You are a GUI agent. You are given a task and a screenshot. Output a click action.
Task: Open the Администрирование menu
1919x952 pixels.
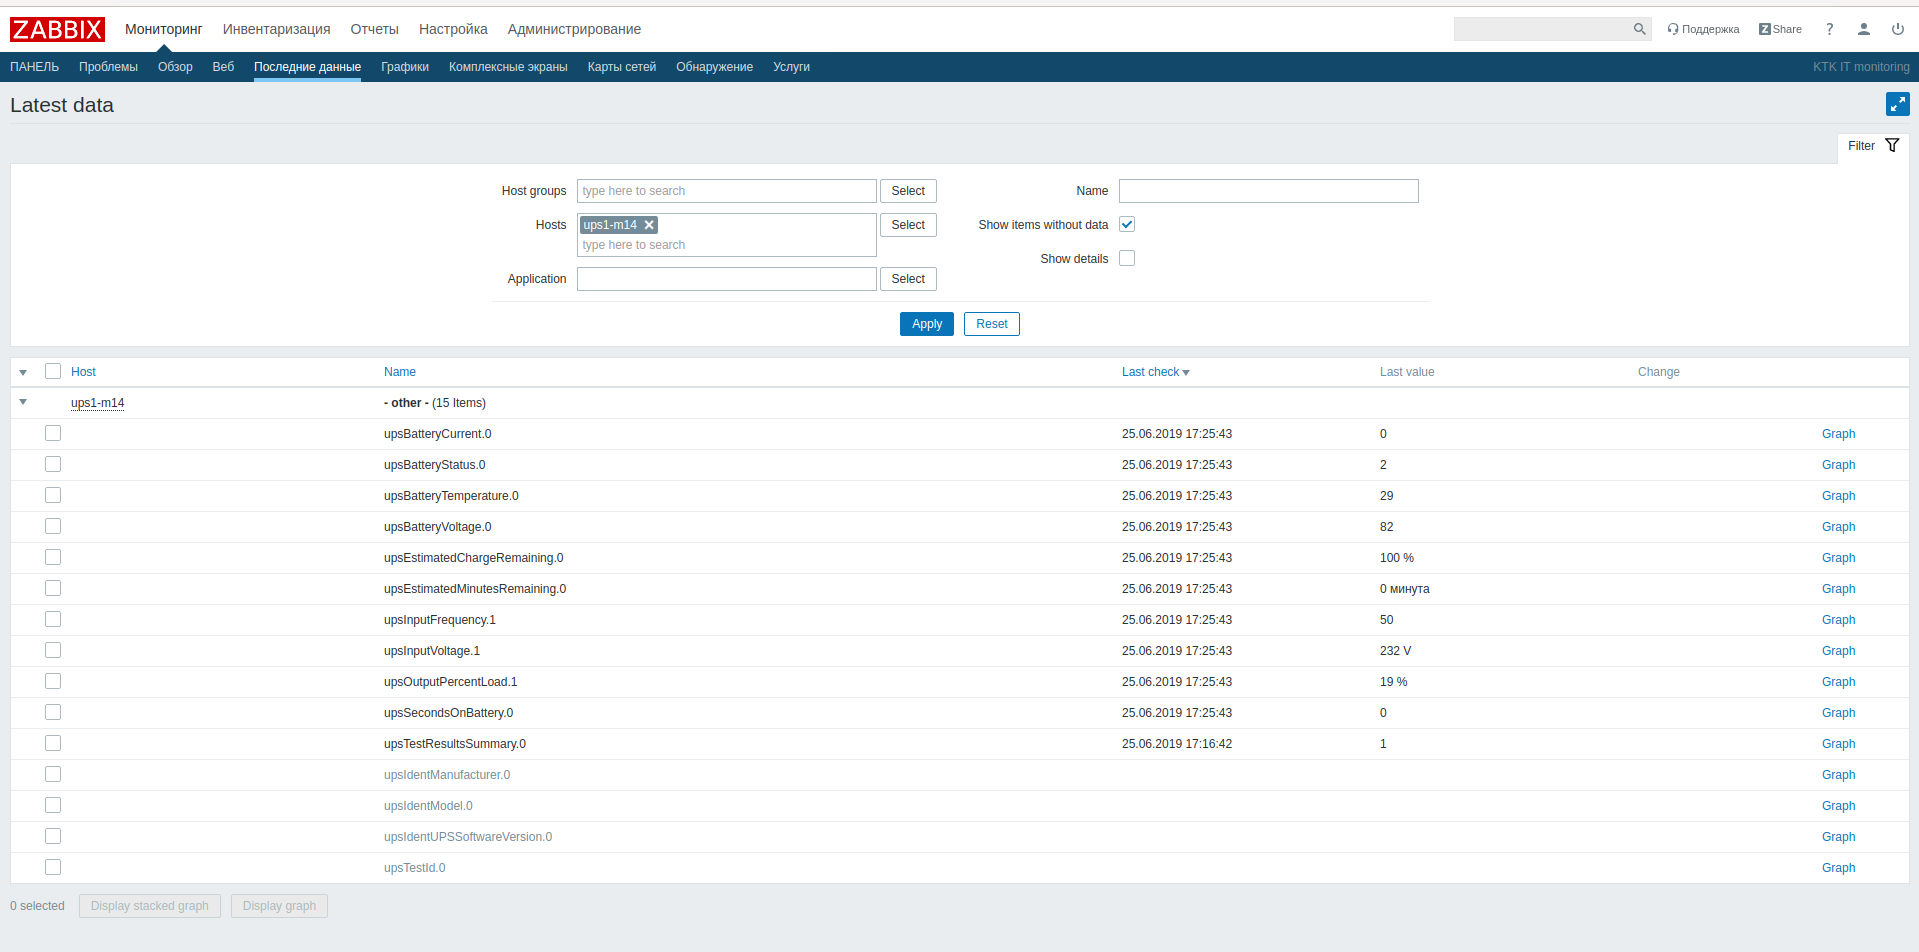pyautogui.click(x=574, y=29)
